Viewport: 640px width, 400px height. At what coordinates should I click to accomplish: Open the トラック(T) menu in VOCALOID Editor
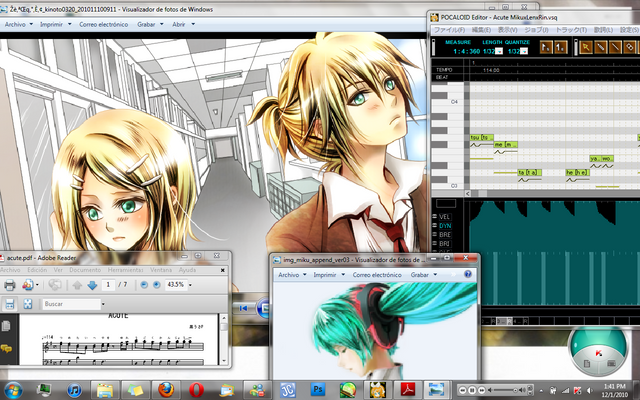tap(571, 30)
